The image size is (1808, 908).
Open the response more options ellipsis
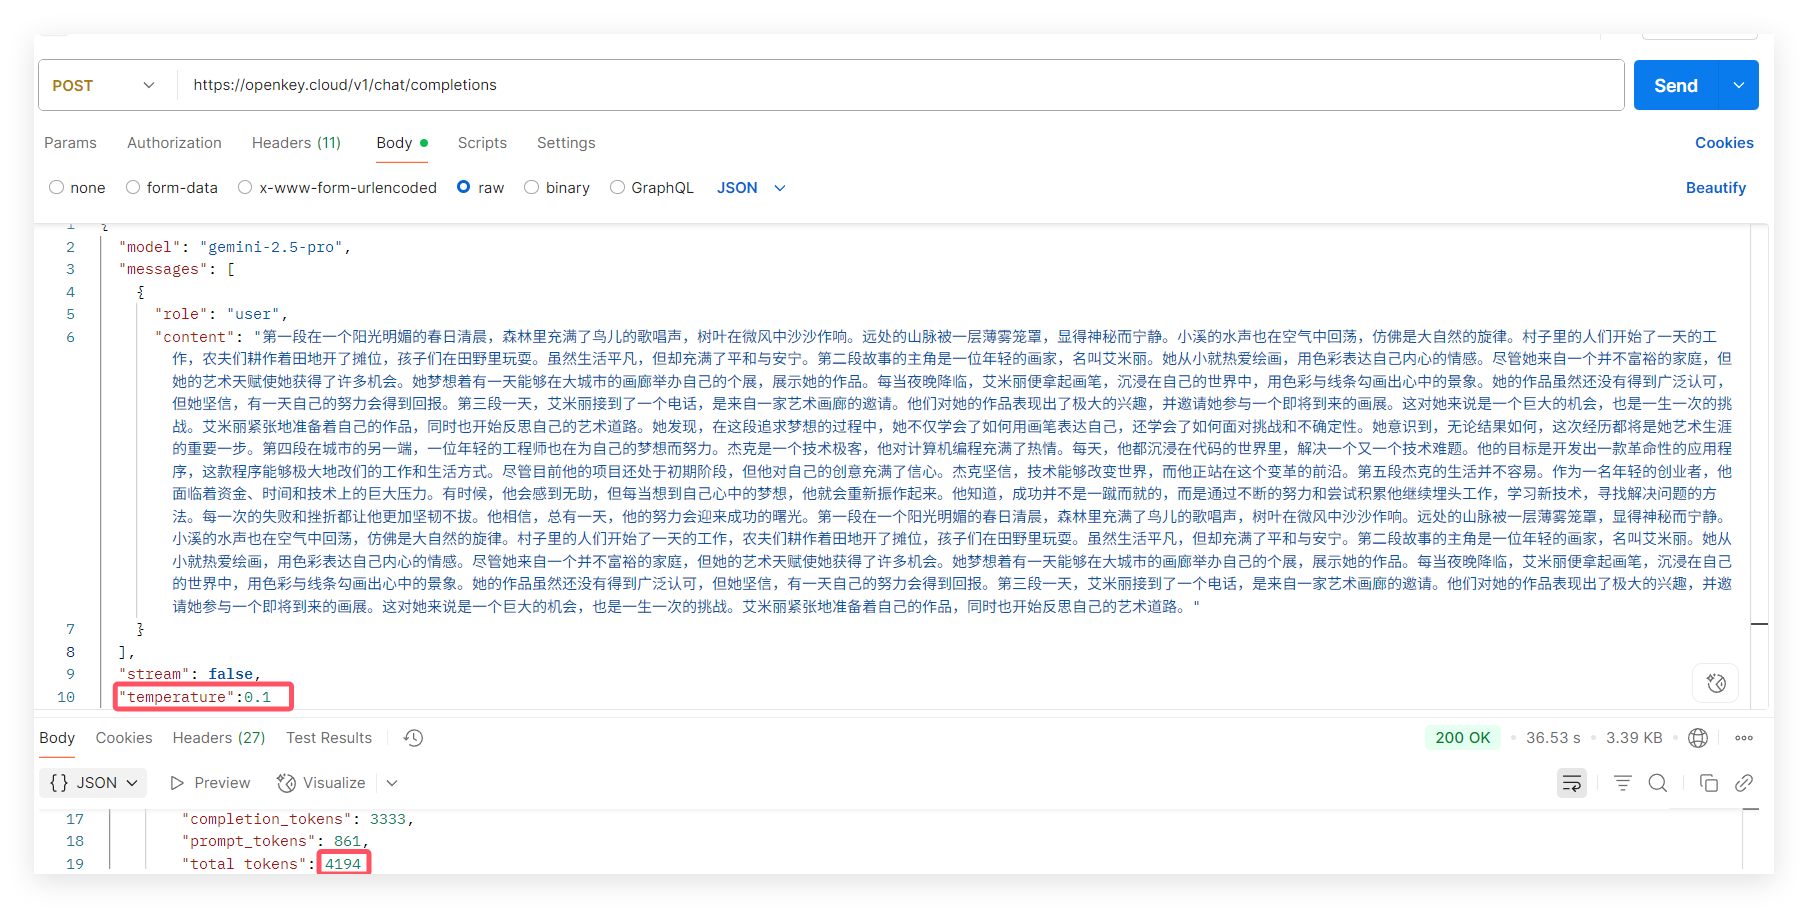[x=1744, y=738]
